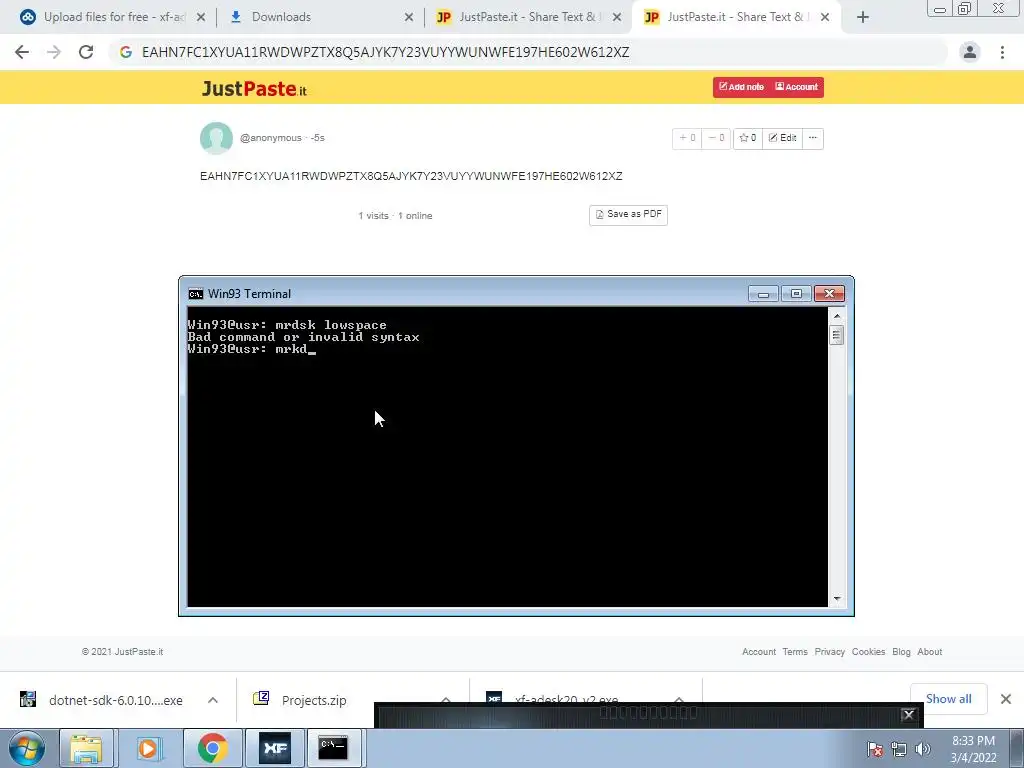Open the footer Terms link
The image size is (1024, 768).
point(795,652)
